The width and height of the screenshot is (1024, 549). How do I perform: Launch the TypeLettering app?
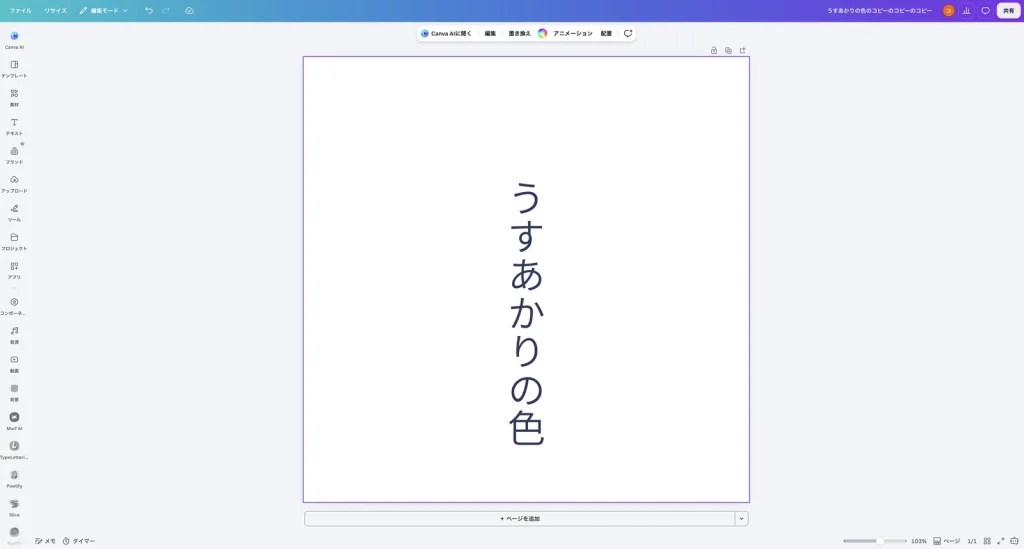pyautogui.click(x=14, y=450)
